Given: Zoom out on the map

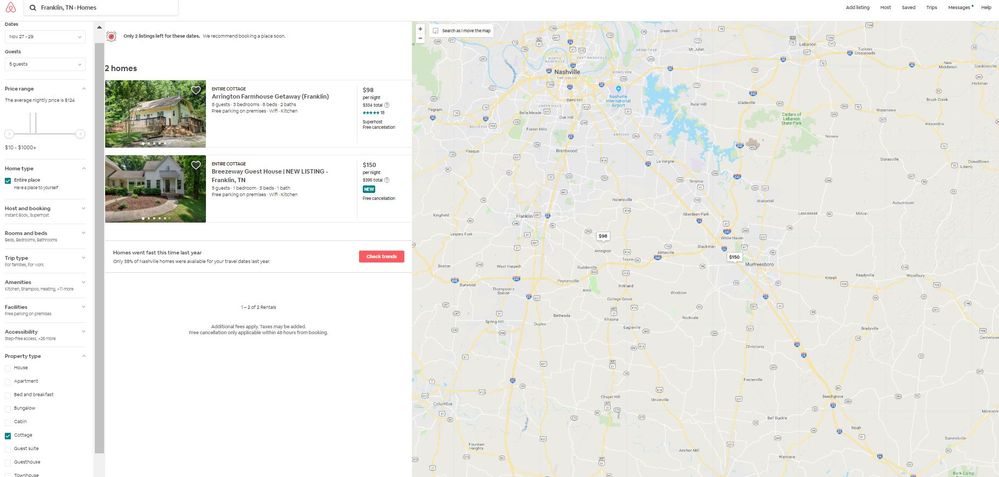Looking at the screenshot, I should click(421, 38).
